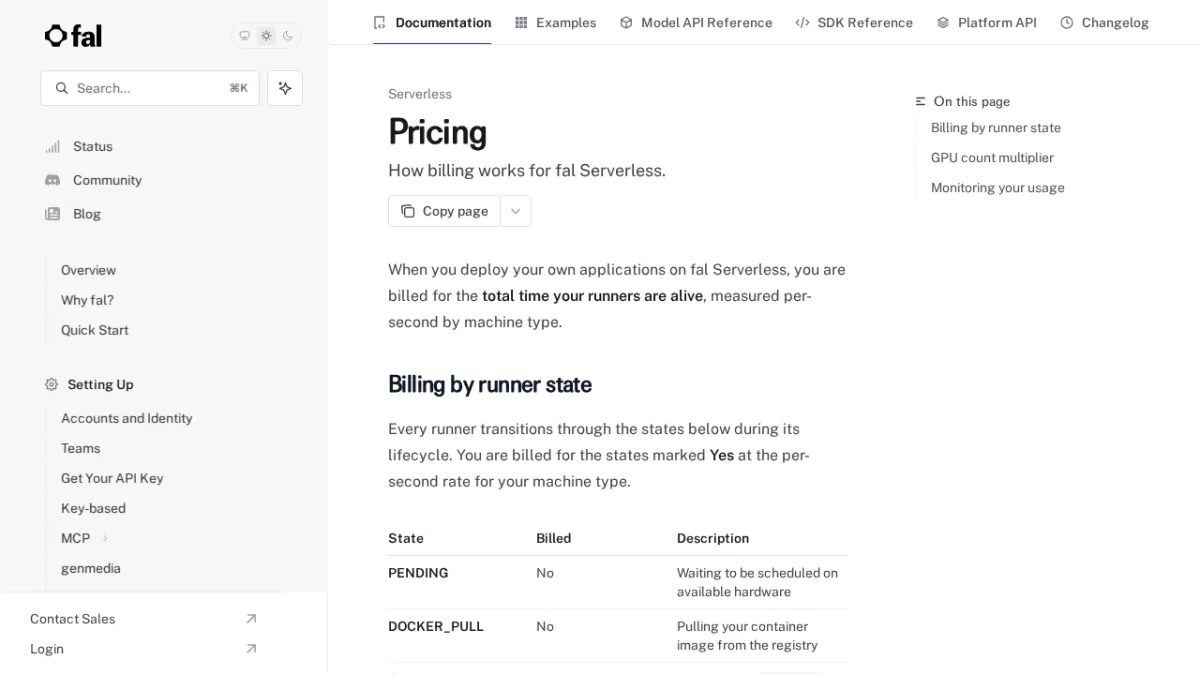The height and width of the screenshot is (675, 1200).
Task: Click the Platform API layers icon
Action: 943,22
